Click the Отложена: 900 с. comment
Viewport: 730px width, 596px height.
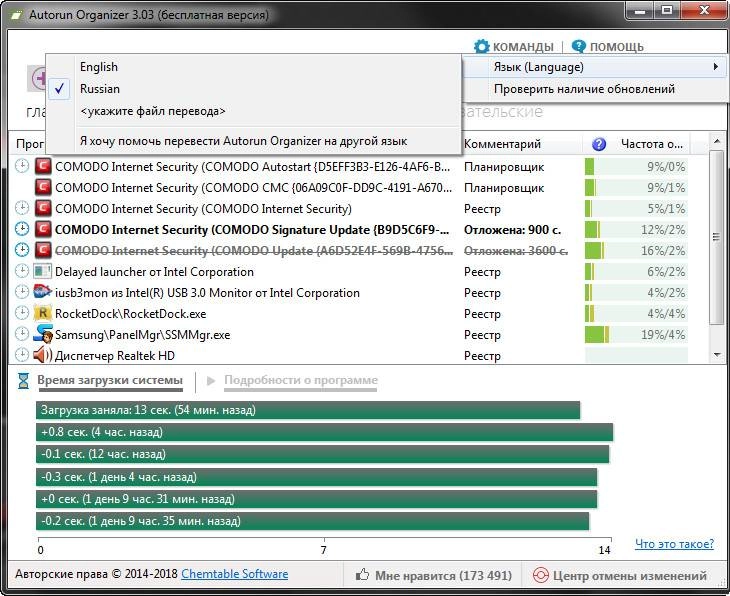(512, 230)
